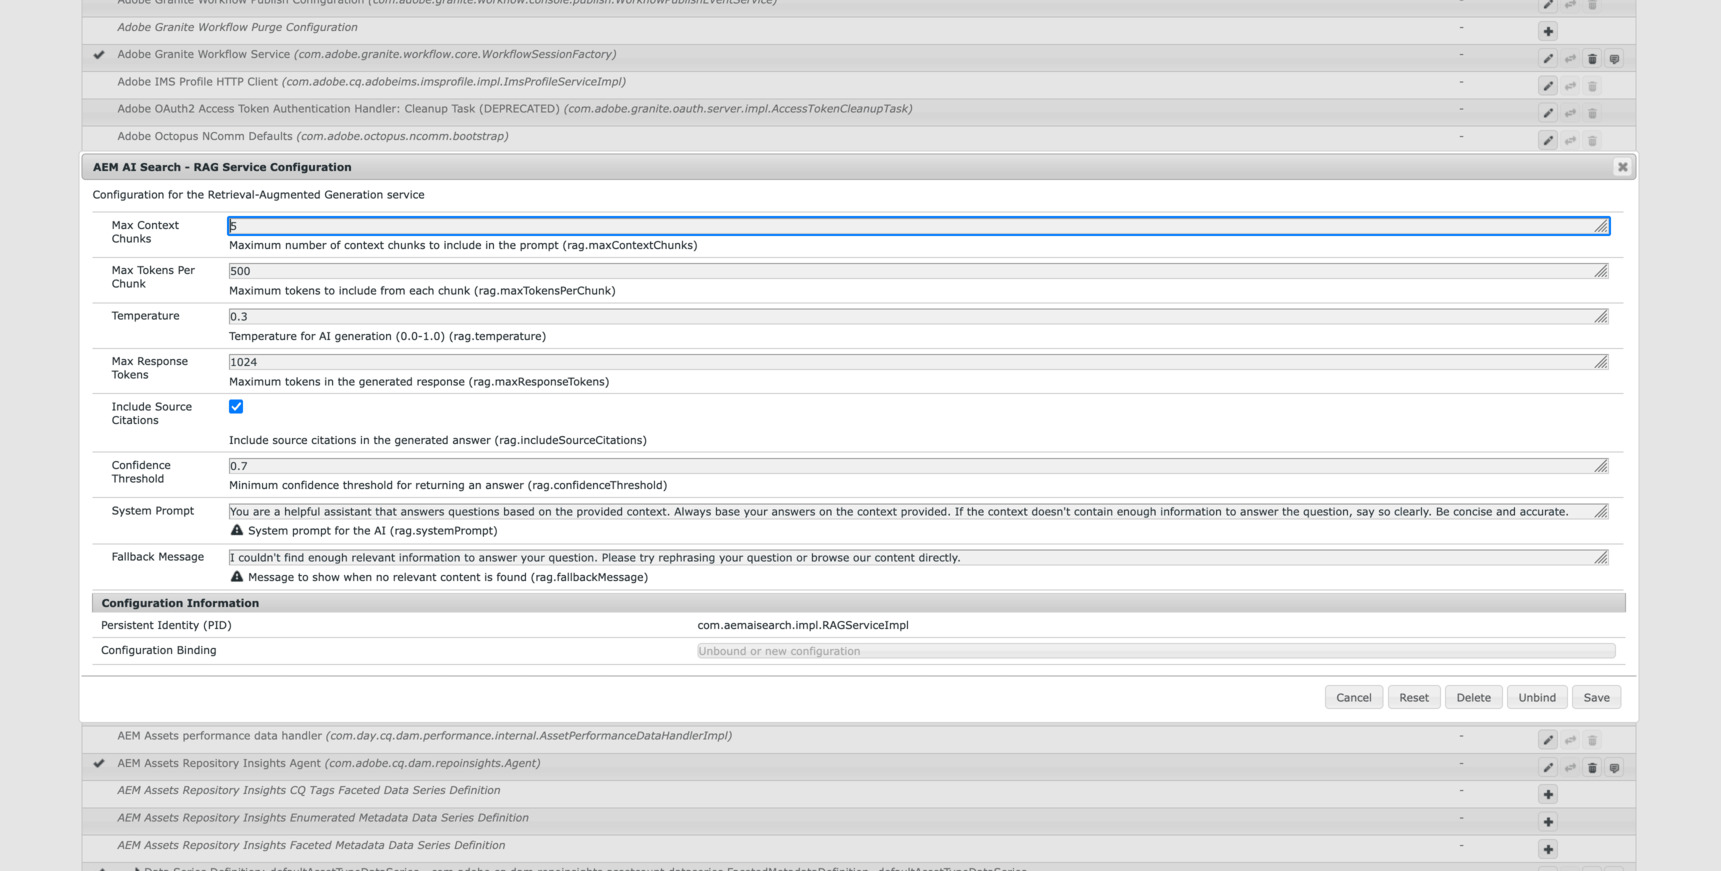
Task: Click the rag.maxContextChunks description text
Action: click(463, 245)
